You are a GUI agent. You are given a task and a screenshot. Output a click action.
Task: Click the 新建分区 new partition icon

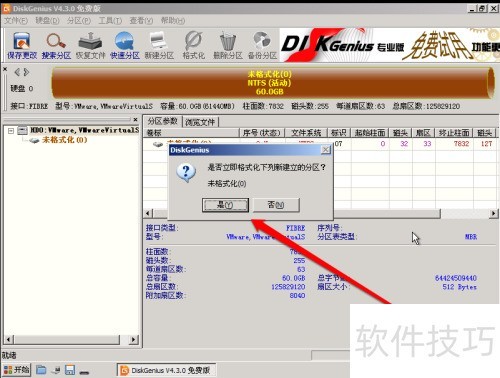[159, 45]
